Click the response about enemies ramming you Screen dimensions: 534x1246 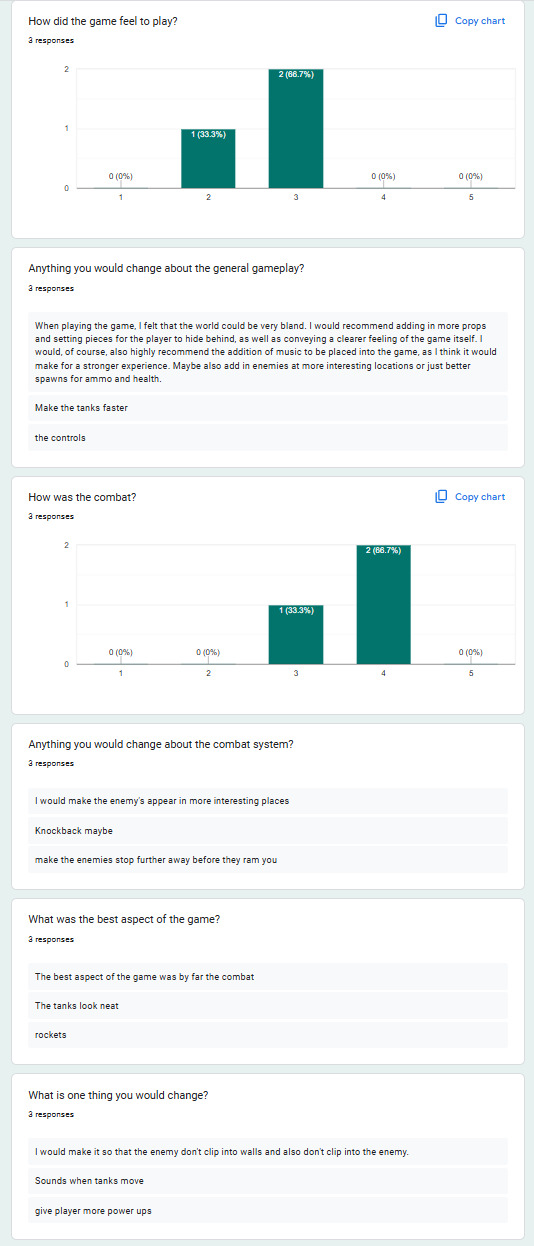point(267,860)
